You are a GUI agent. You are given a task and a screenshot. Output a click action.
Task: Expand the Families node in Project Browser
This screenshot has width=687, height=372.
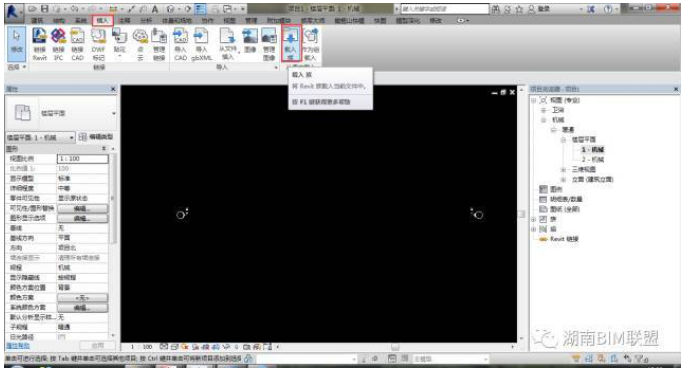coord(534,219)
